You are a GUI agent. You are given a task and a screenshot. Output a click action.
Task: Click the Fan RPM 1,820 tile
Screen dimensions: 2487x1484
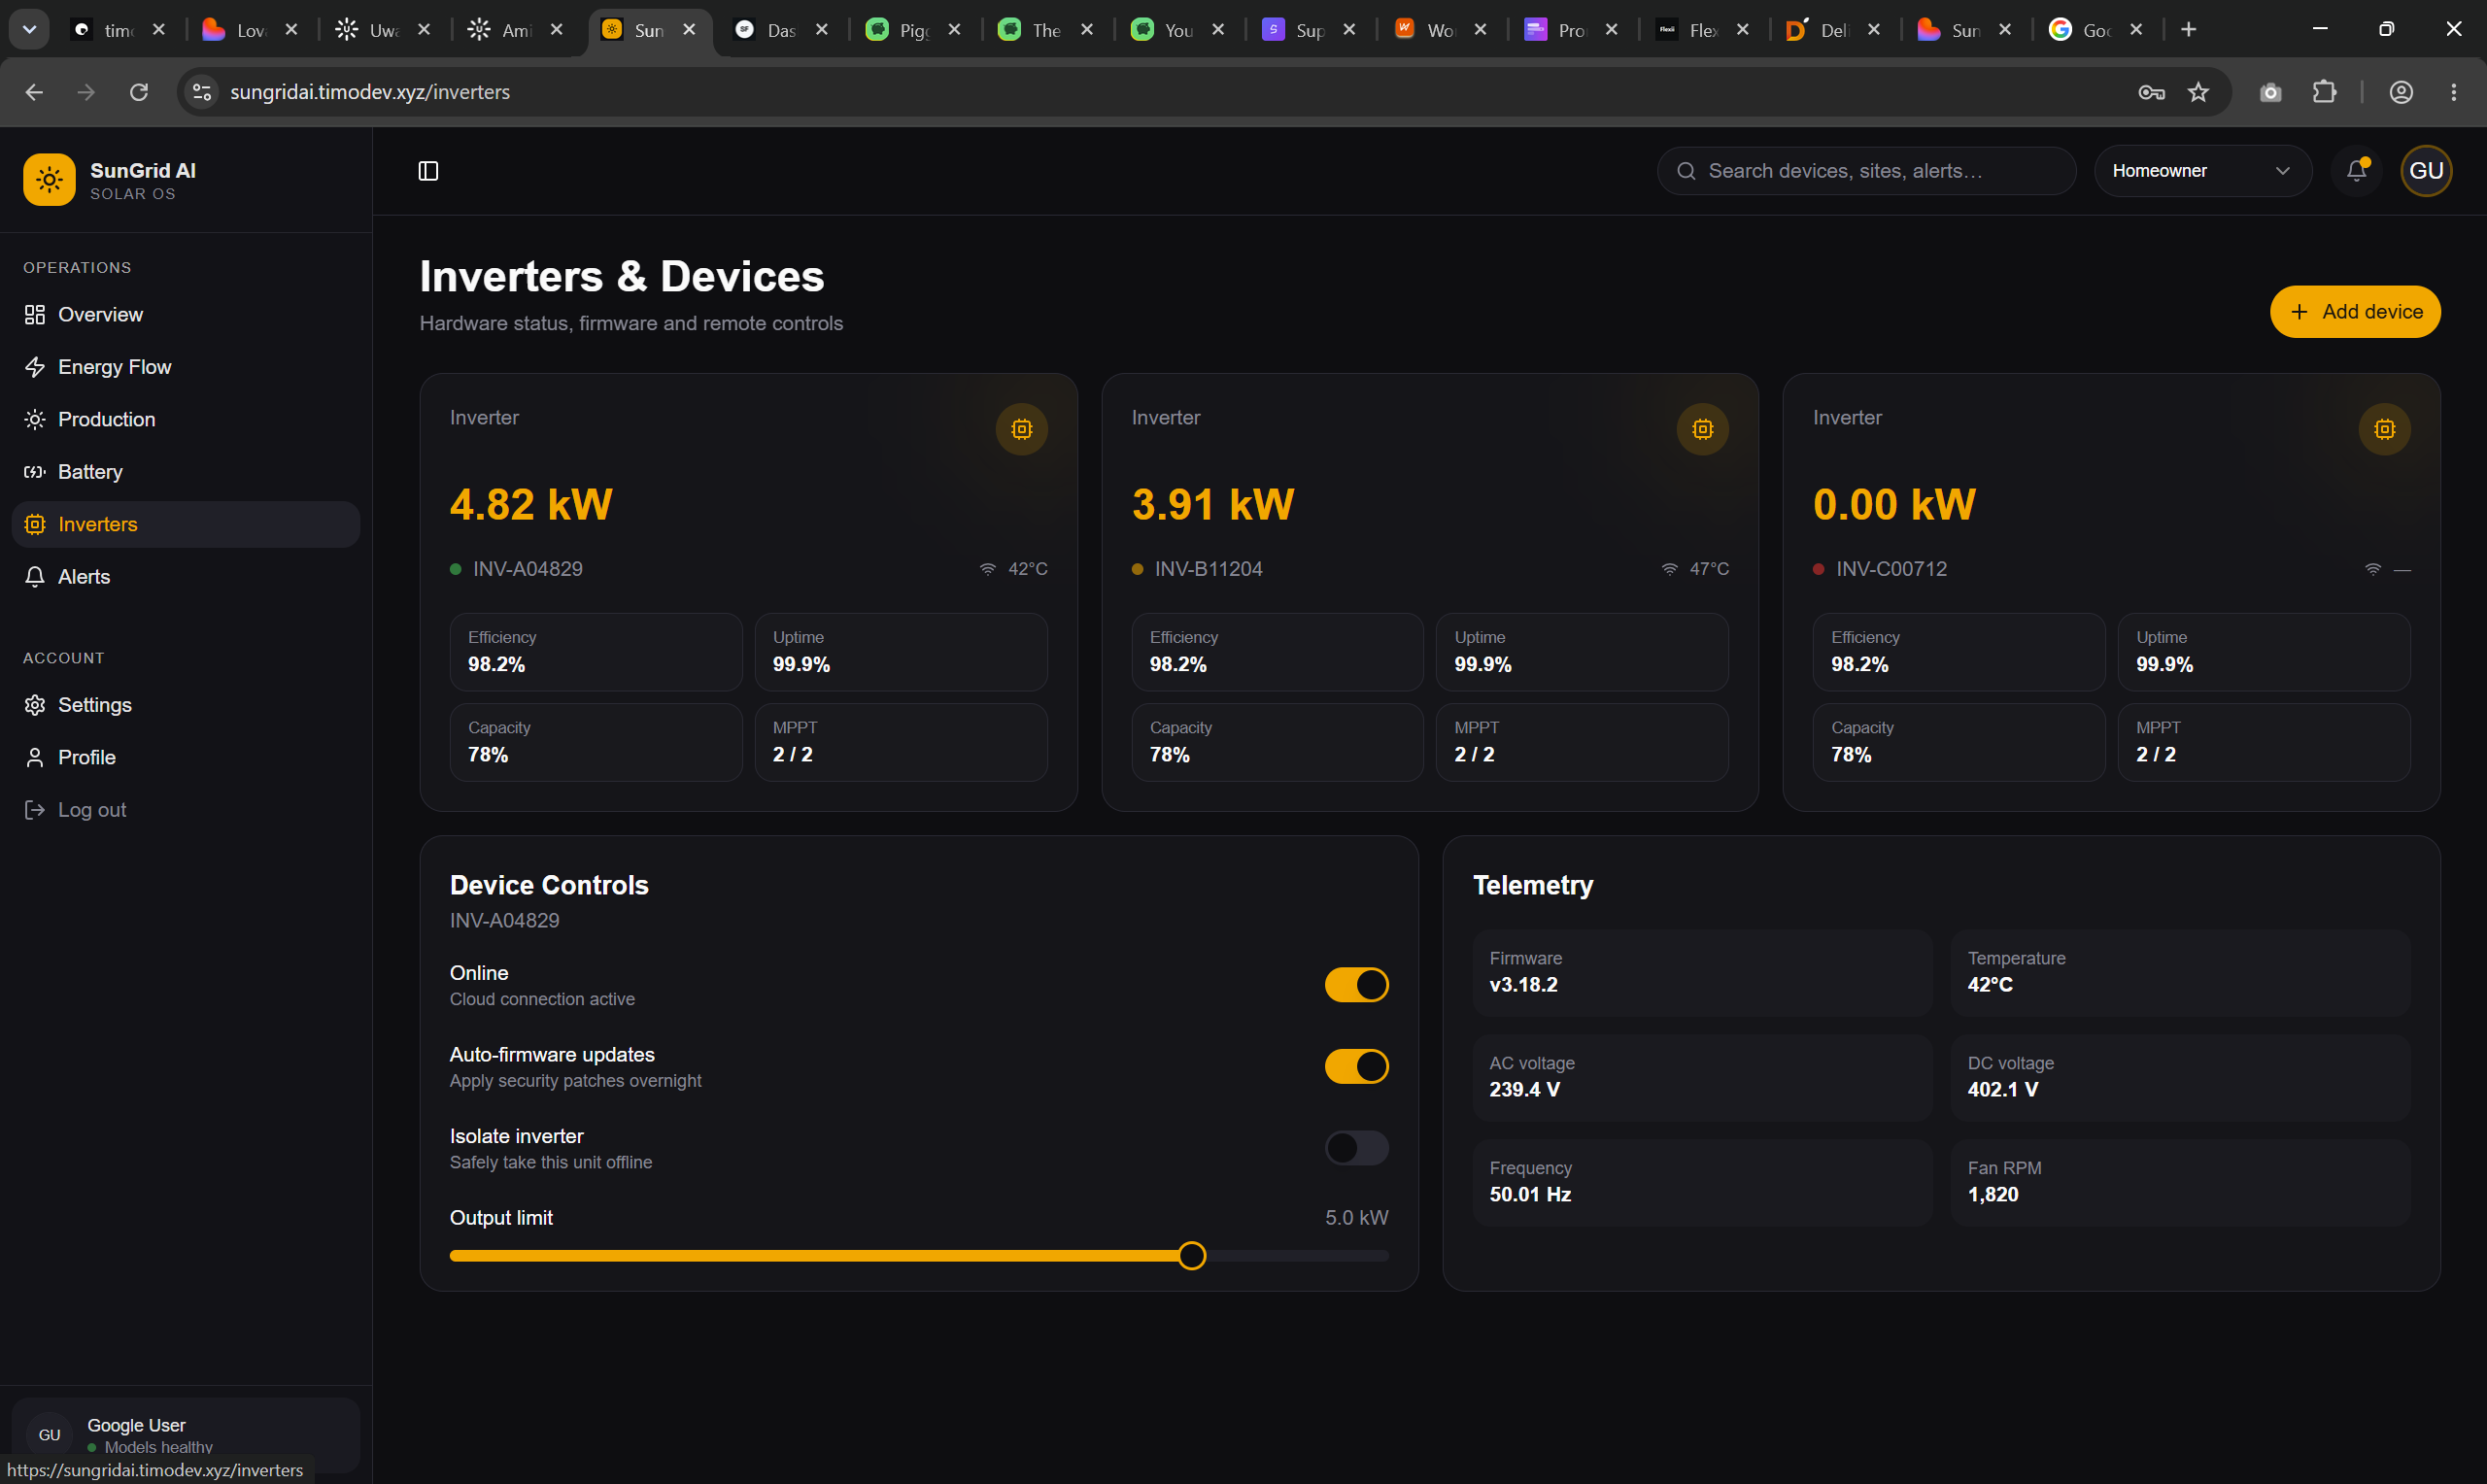click(2180, 1182)
